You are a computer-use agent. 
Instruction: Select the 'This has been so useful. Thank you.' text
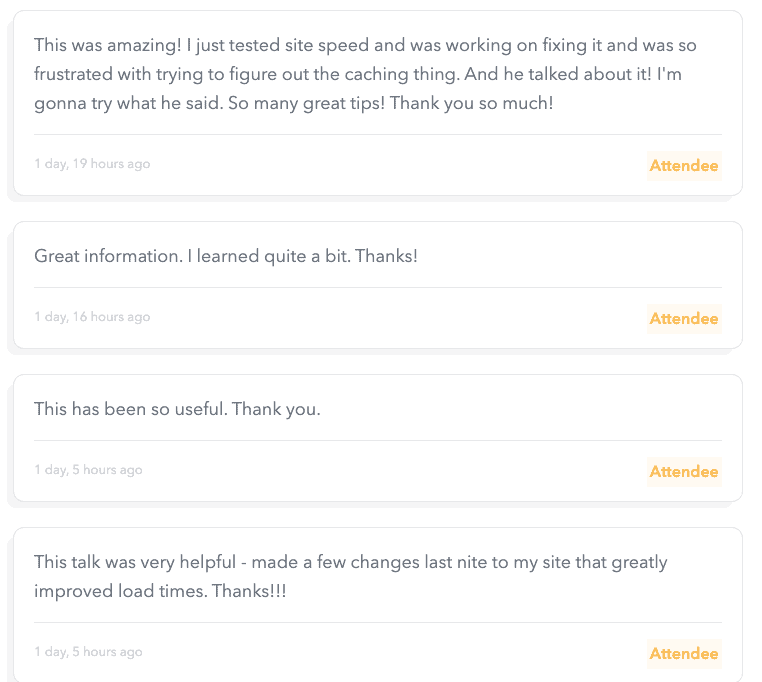pos(177,409)
